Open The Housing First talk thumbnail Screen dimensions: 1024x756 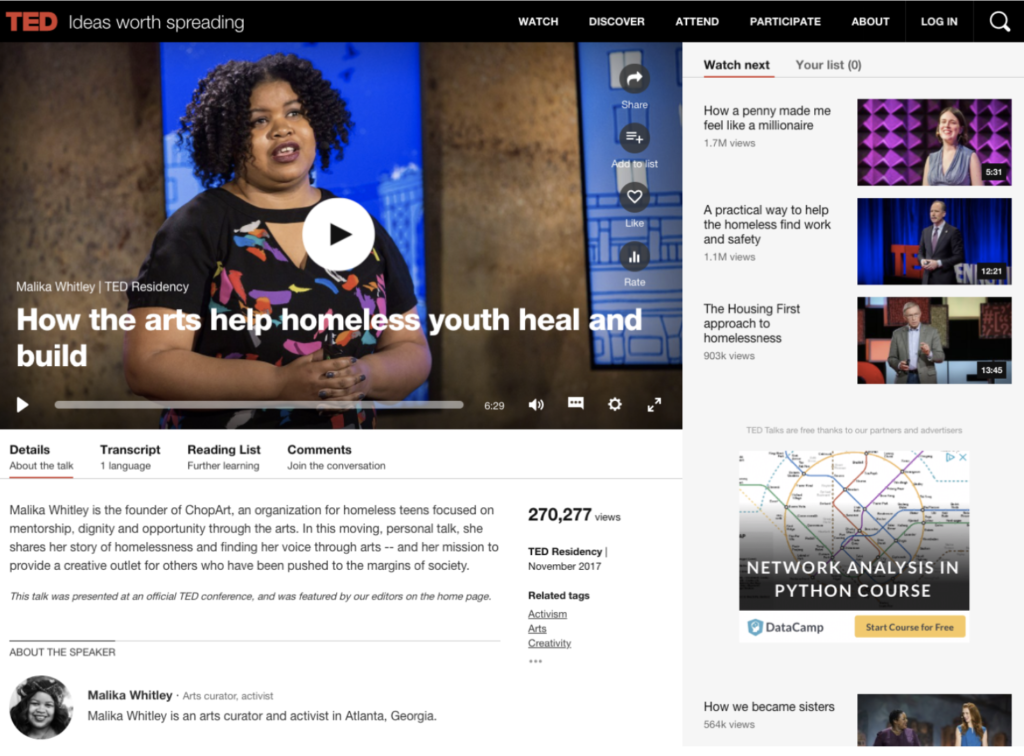tap(934, 340)
